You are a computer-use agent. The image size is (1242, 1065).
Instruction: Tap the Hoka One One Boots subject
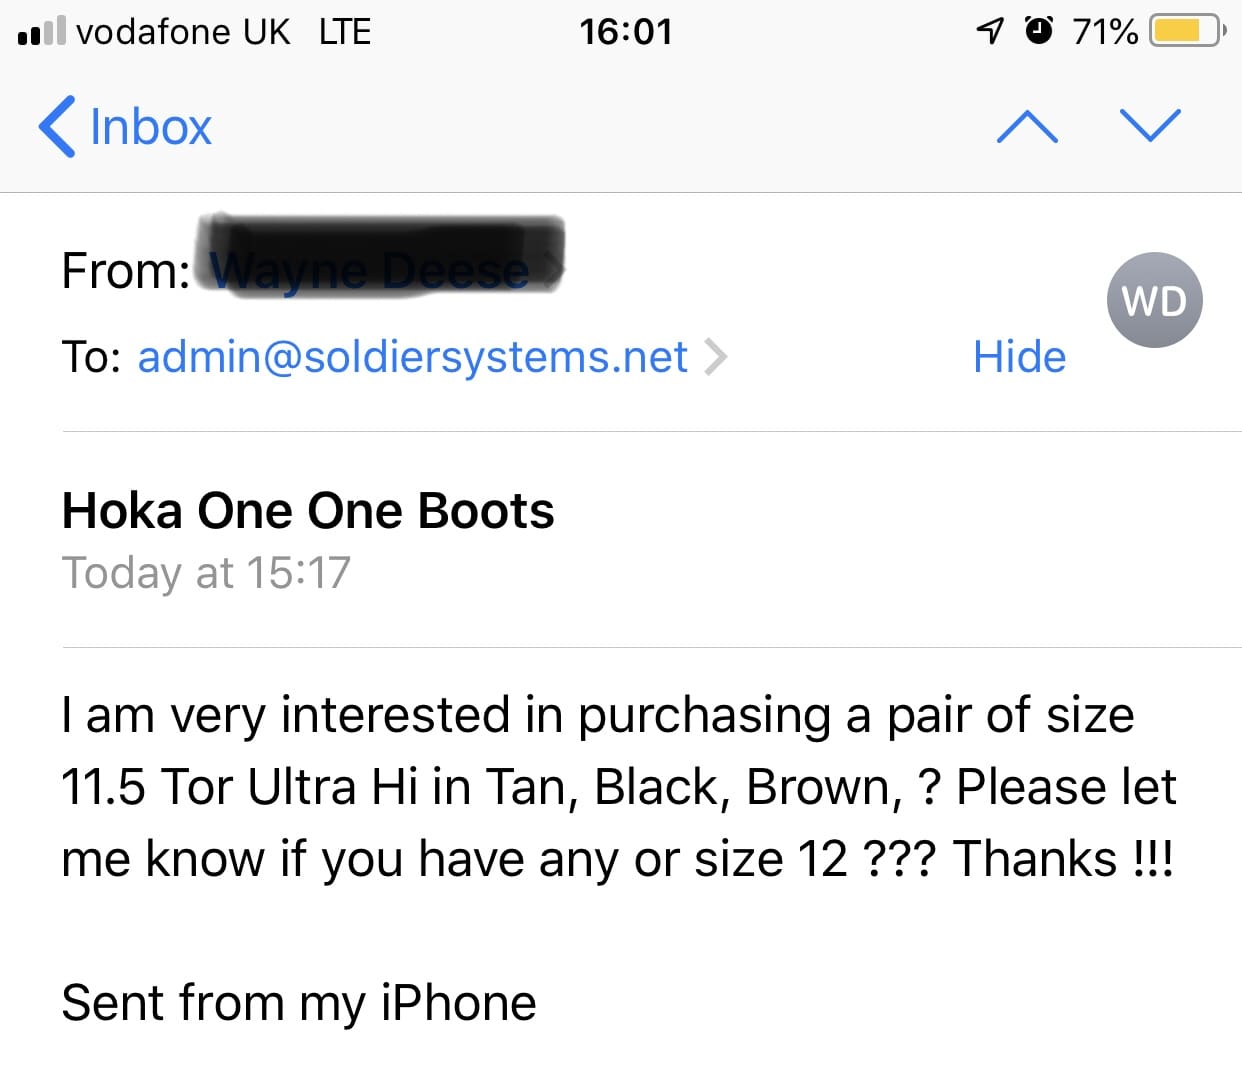308,511
